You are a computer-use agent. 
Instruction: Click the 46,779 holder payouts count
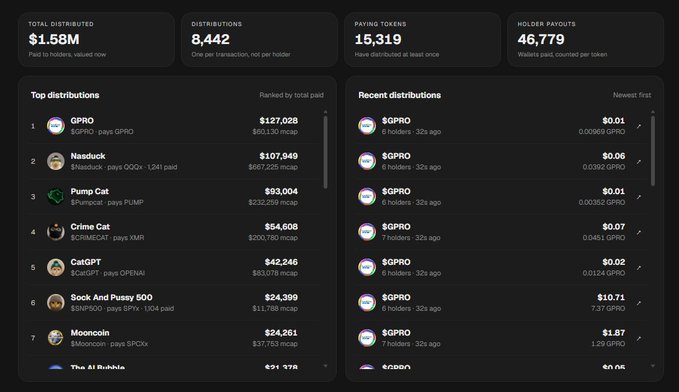541,39
